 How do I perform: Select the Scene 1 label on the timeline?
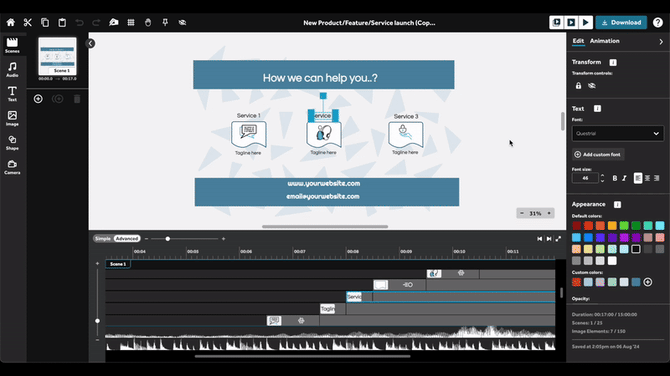pos(118,264)
